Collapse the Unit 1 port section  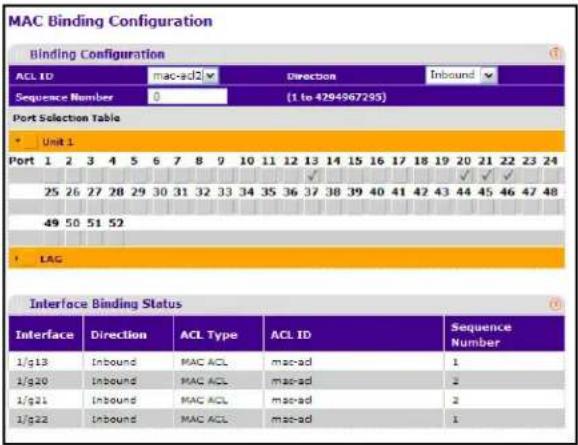(x=18, y=142)
